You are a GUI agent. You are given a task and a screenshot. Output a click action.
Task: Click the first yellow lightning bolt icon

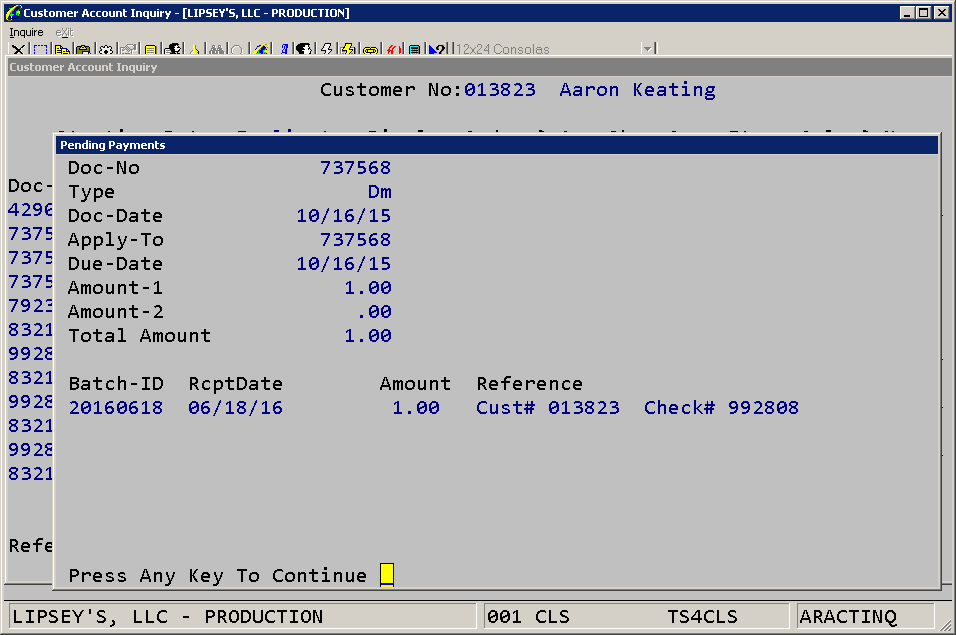(x=326, y=49)
